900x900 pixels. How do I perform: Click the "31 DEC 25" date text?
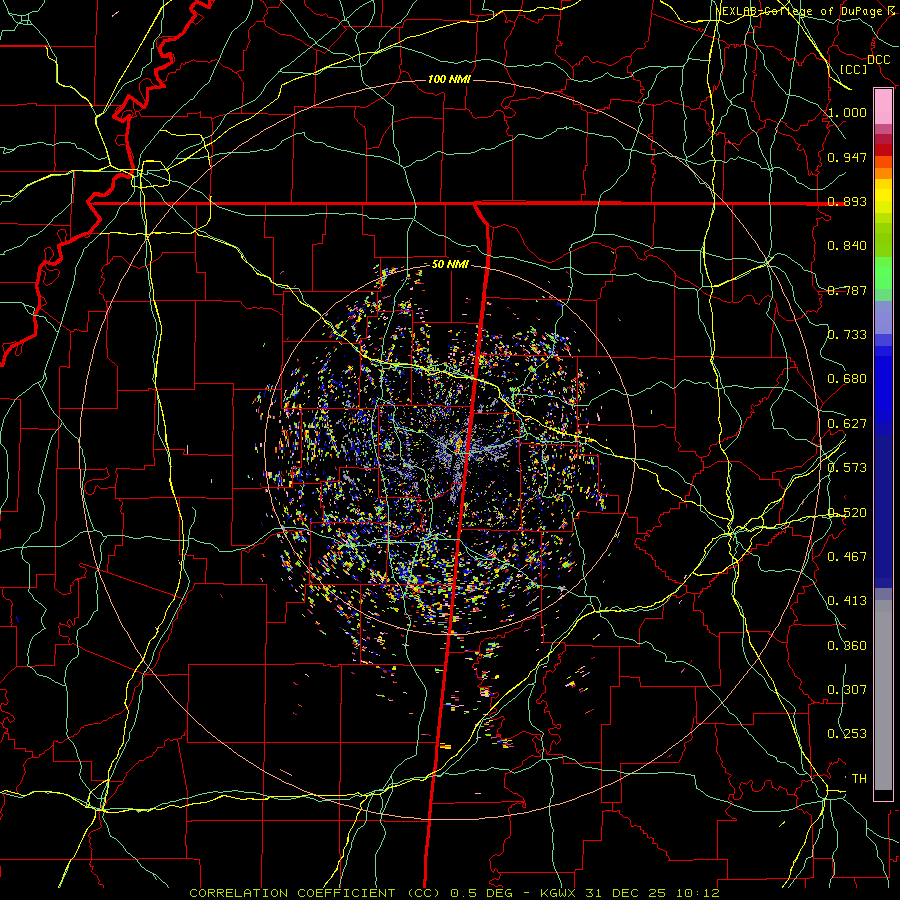click(x=626, y=893)
